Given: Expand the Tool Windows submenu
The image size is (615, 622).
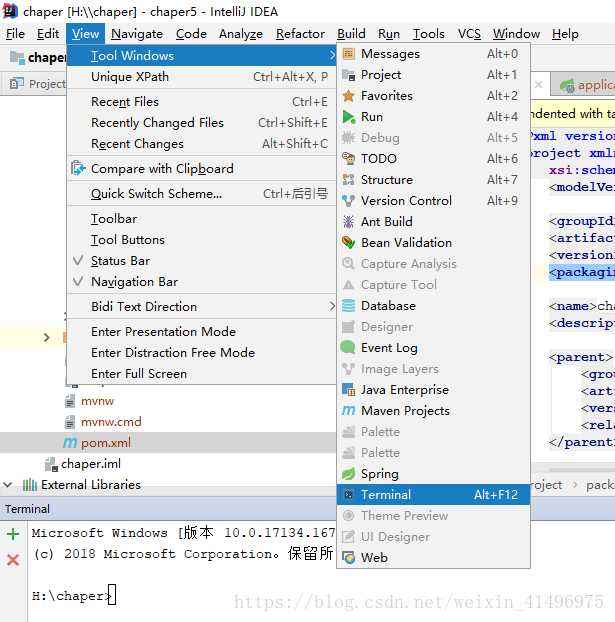Looking at the screenshot, I should 202,56.
